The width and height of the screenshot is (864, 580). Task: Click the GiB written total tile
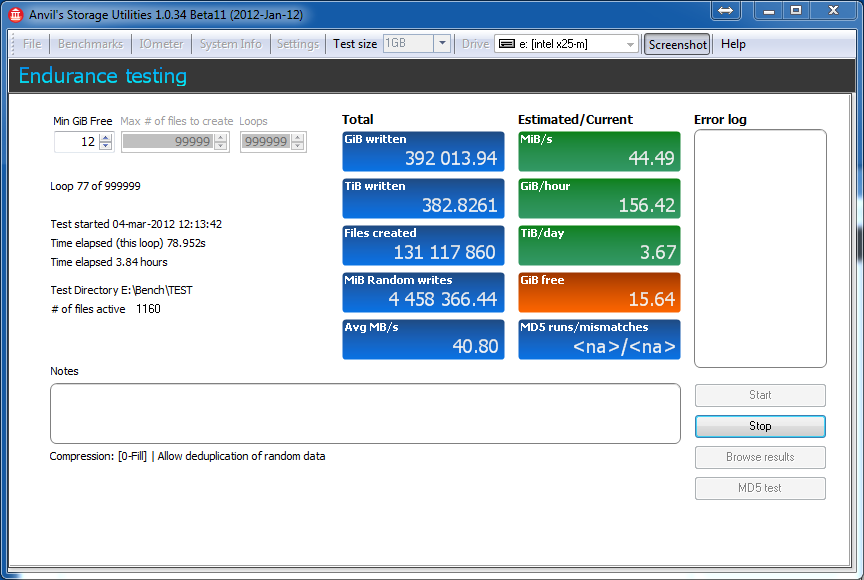[x=423, y=151]
